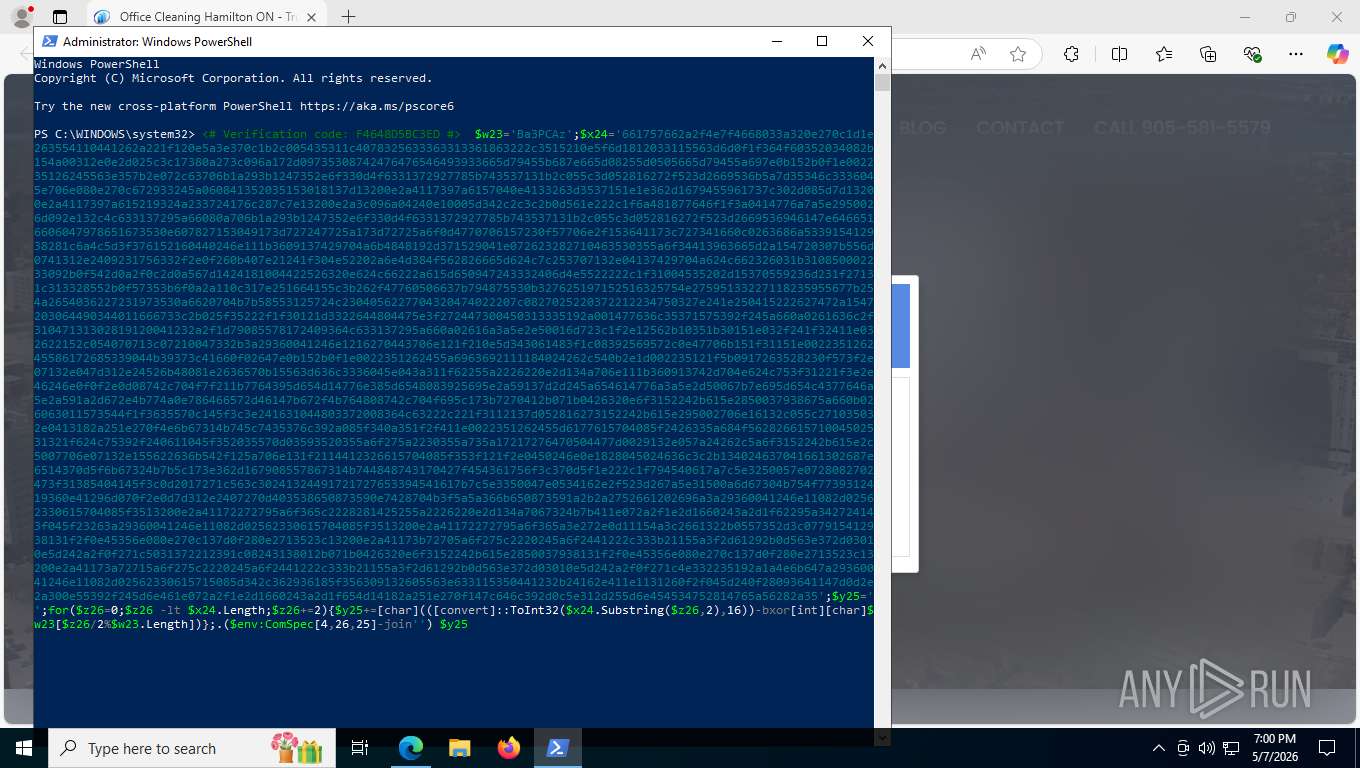Launch Copilot from Edge toolbar
Screen dimensions: 1360x768
1338,54
